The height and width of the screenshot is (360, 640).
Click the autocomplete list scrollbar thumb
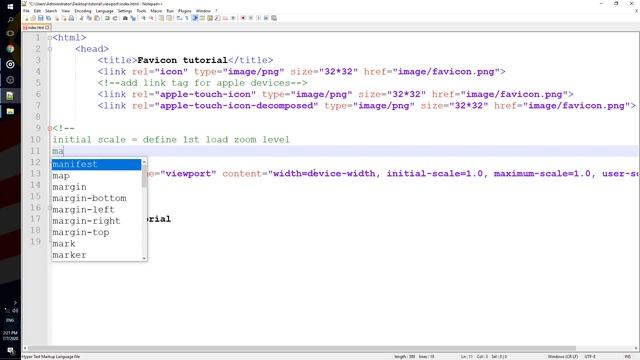[x=144, y=176]
